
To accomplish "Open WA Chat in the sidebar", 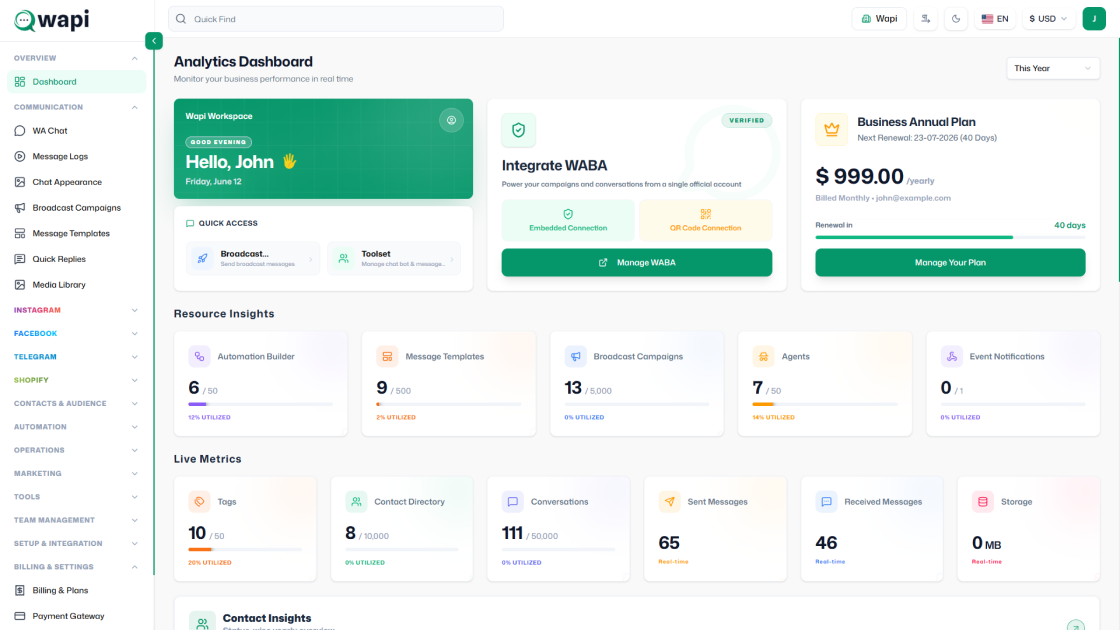I will (x=76, y=131).
